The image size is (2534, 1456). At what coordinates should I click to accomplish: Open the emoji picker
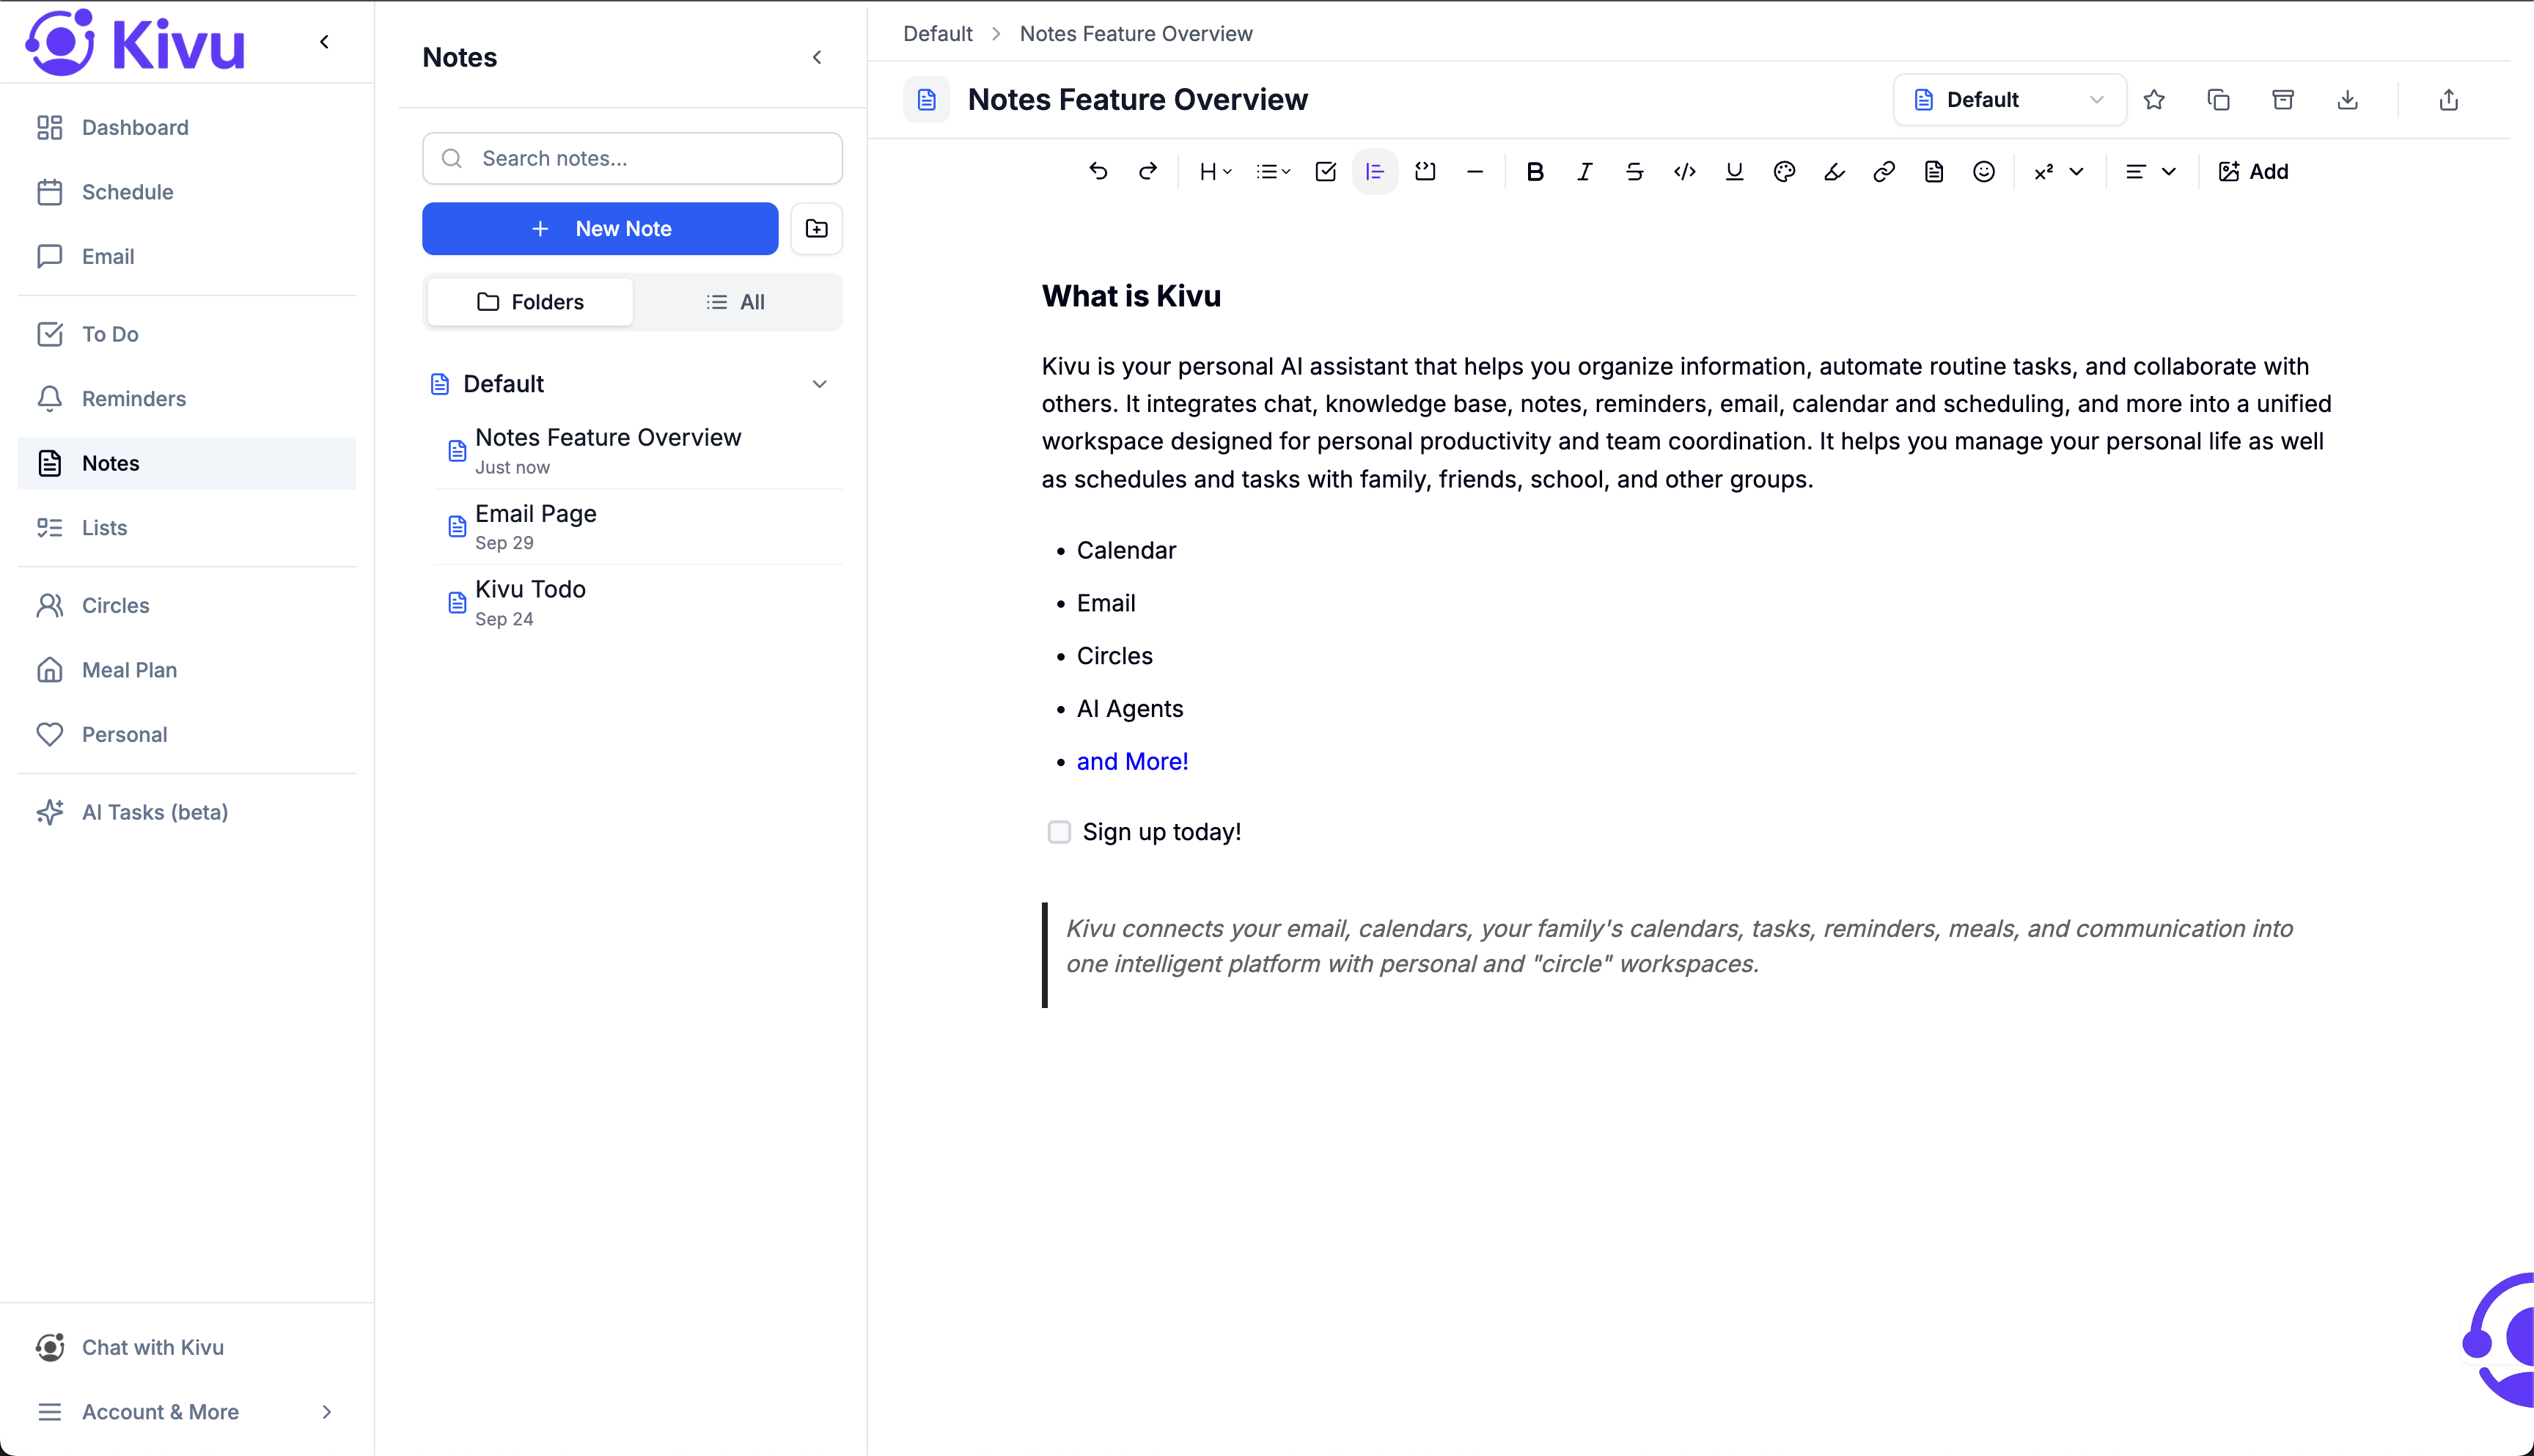1983,171
